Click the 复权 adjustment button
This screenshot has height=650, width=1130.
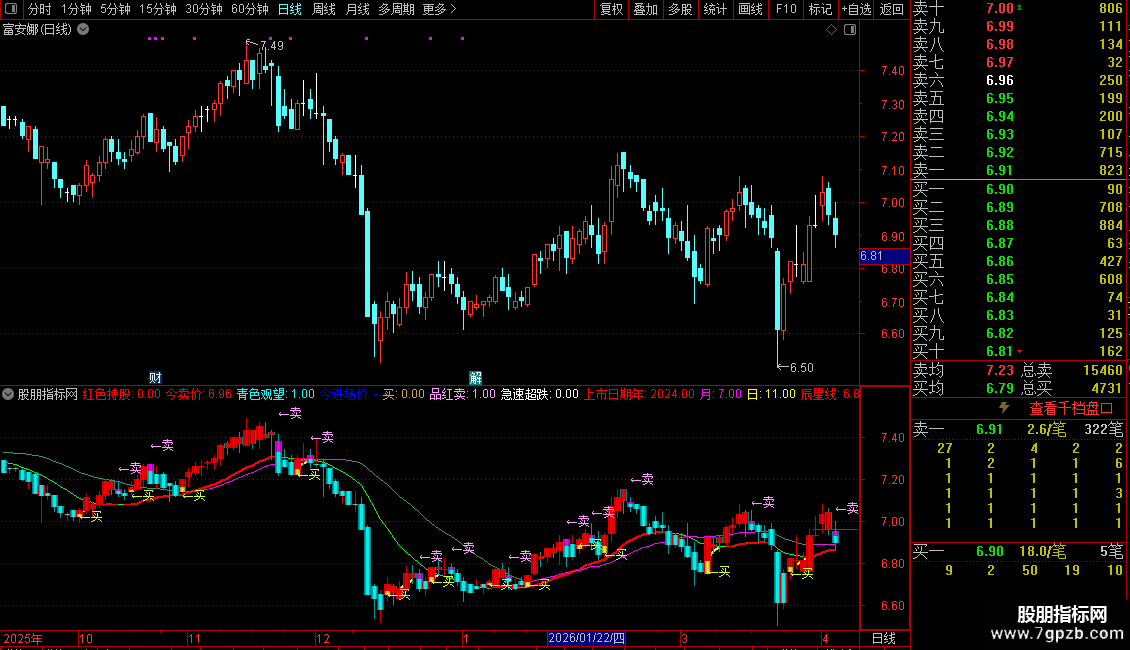[612, 9]
